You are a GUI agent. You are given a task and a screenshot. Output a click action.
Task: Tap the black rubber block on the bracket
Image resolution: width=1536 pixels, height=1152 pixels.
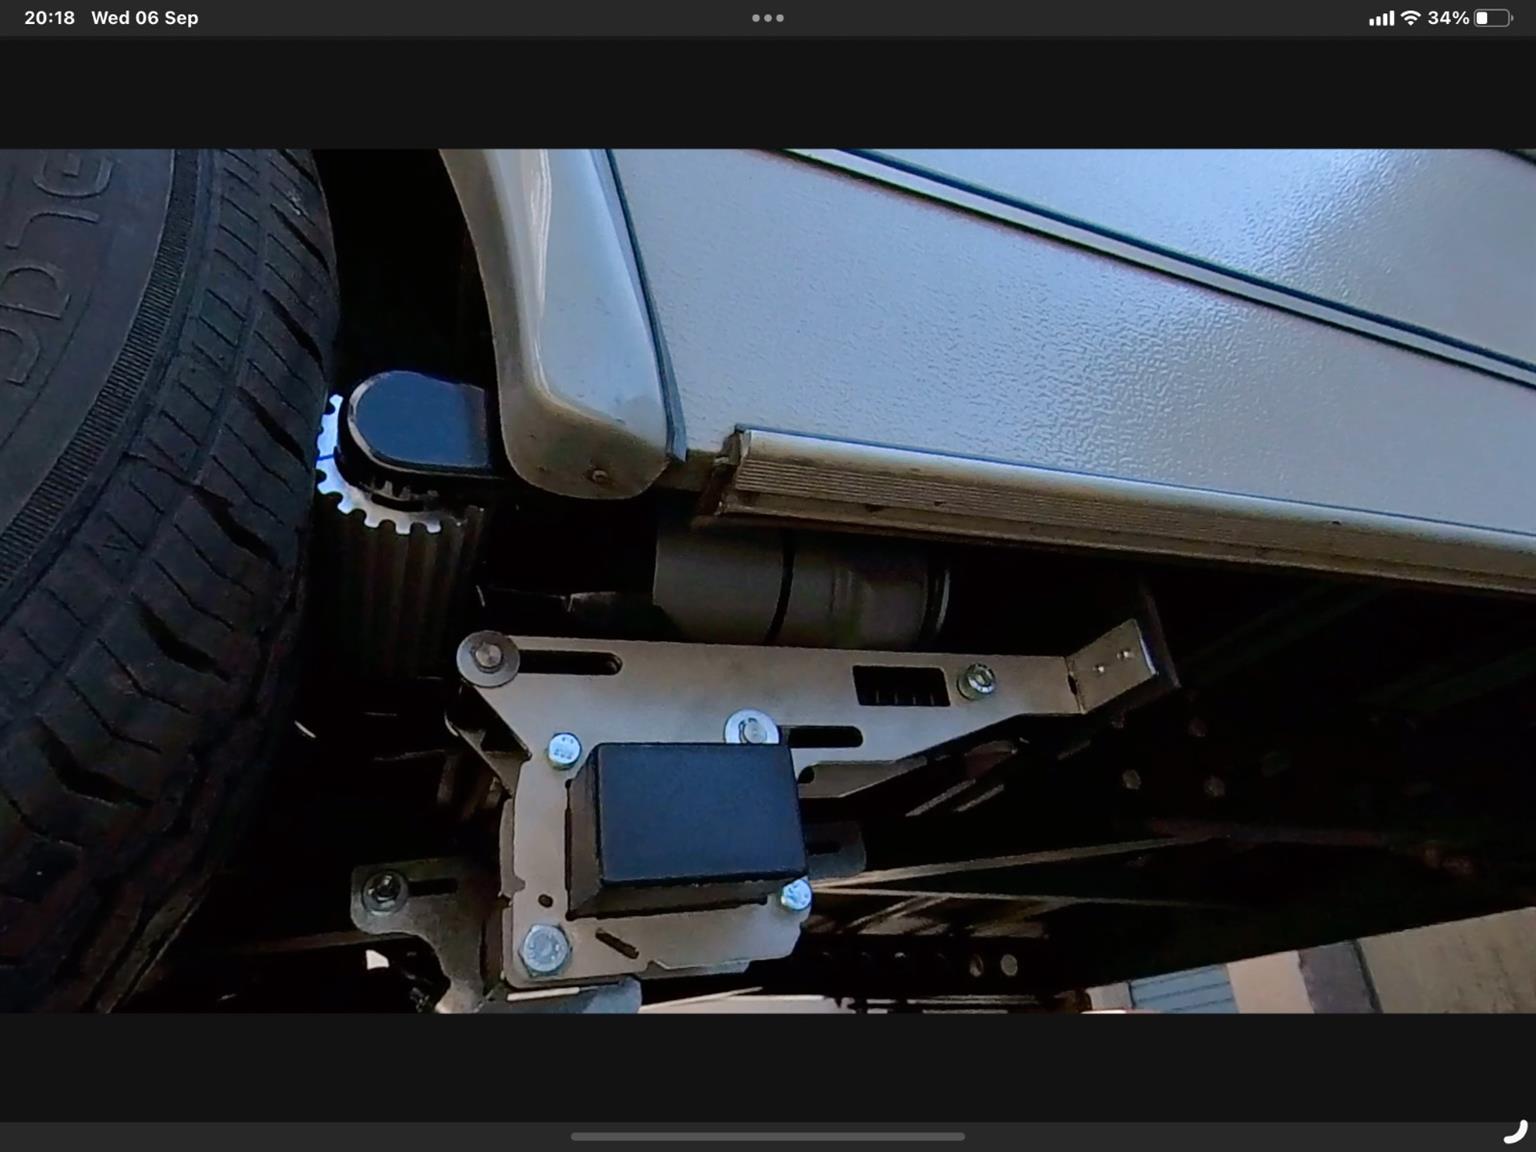688,824
